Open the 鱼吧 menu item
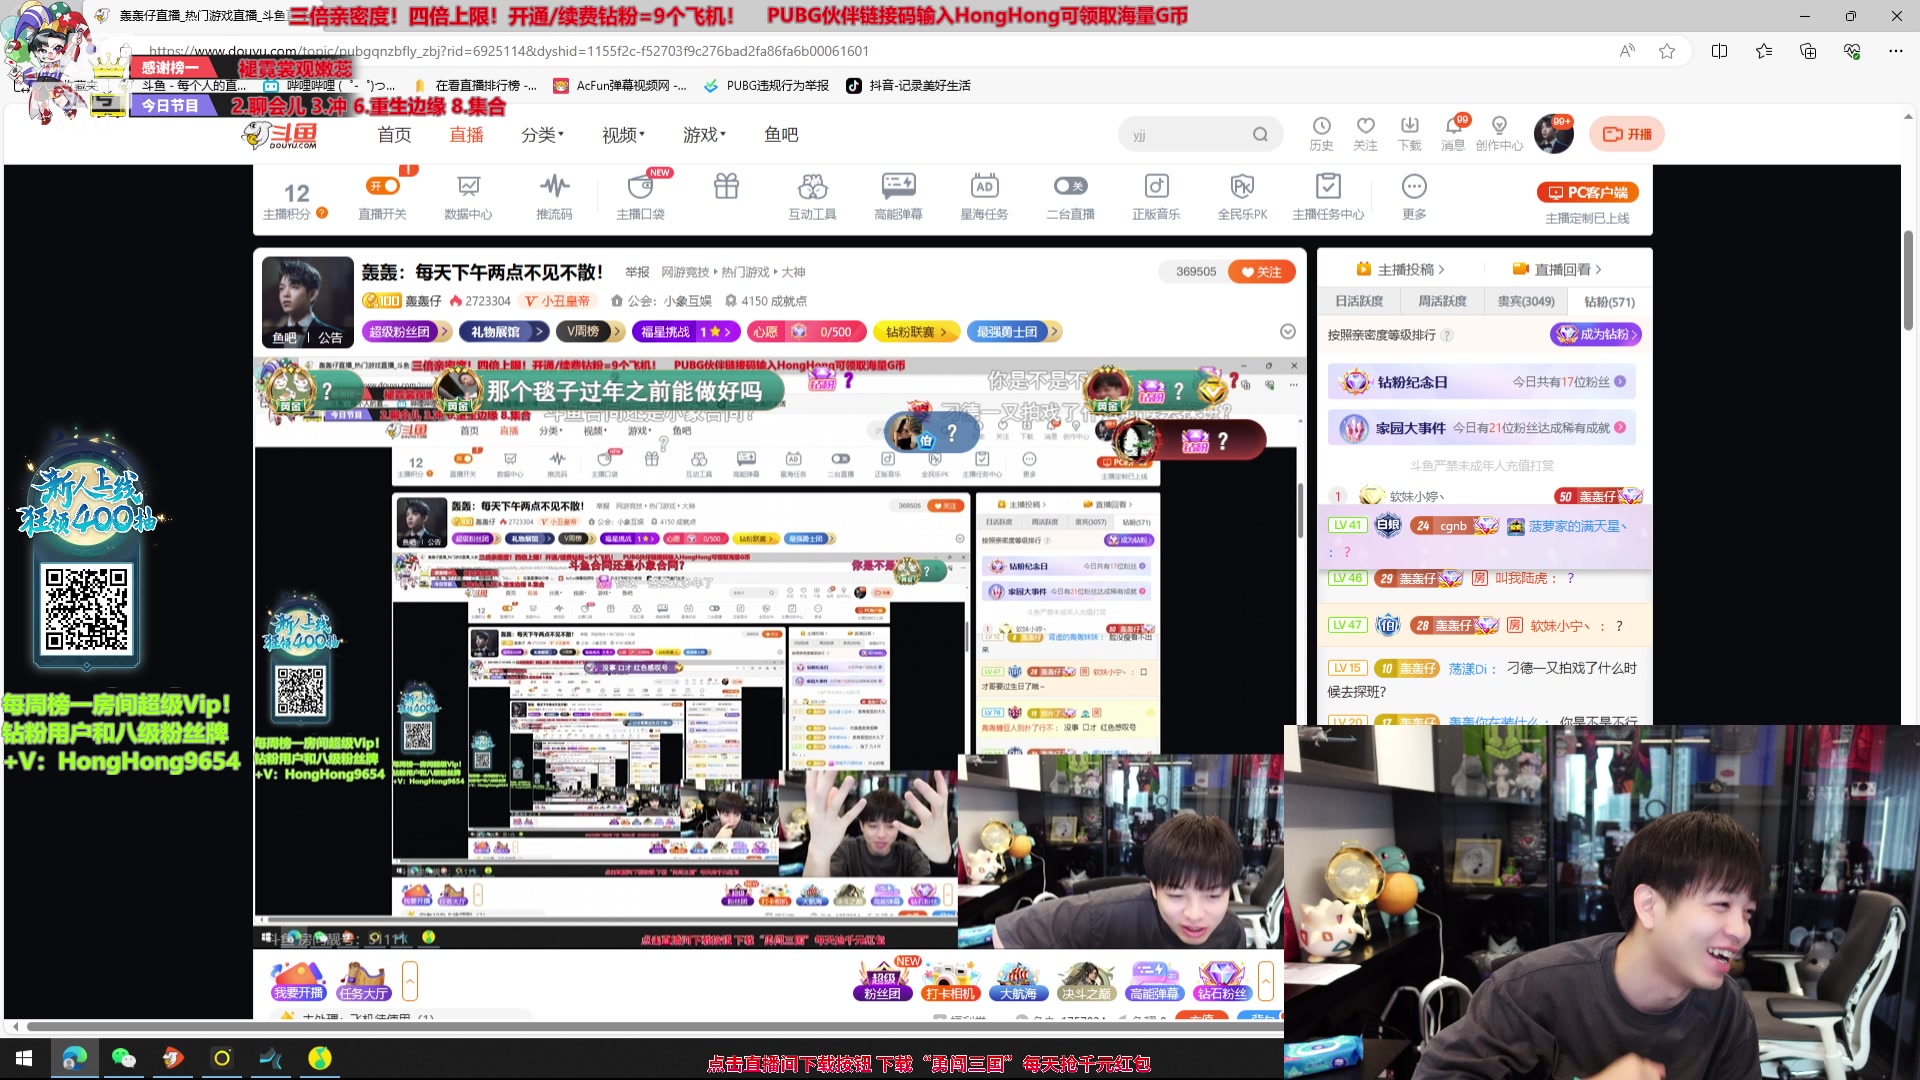The image size is (1920, 1080). tap(781, 134)
